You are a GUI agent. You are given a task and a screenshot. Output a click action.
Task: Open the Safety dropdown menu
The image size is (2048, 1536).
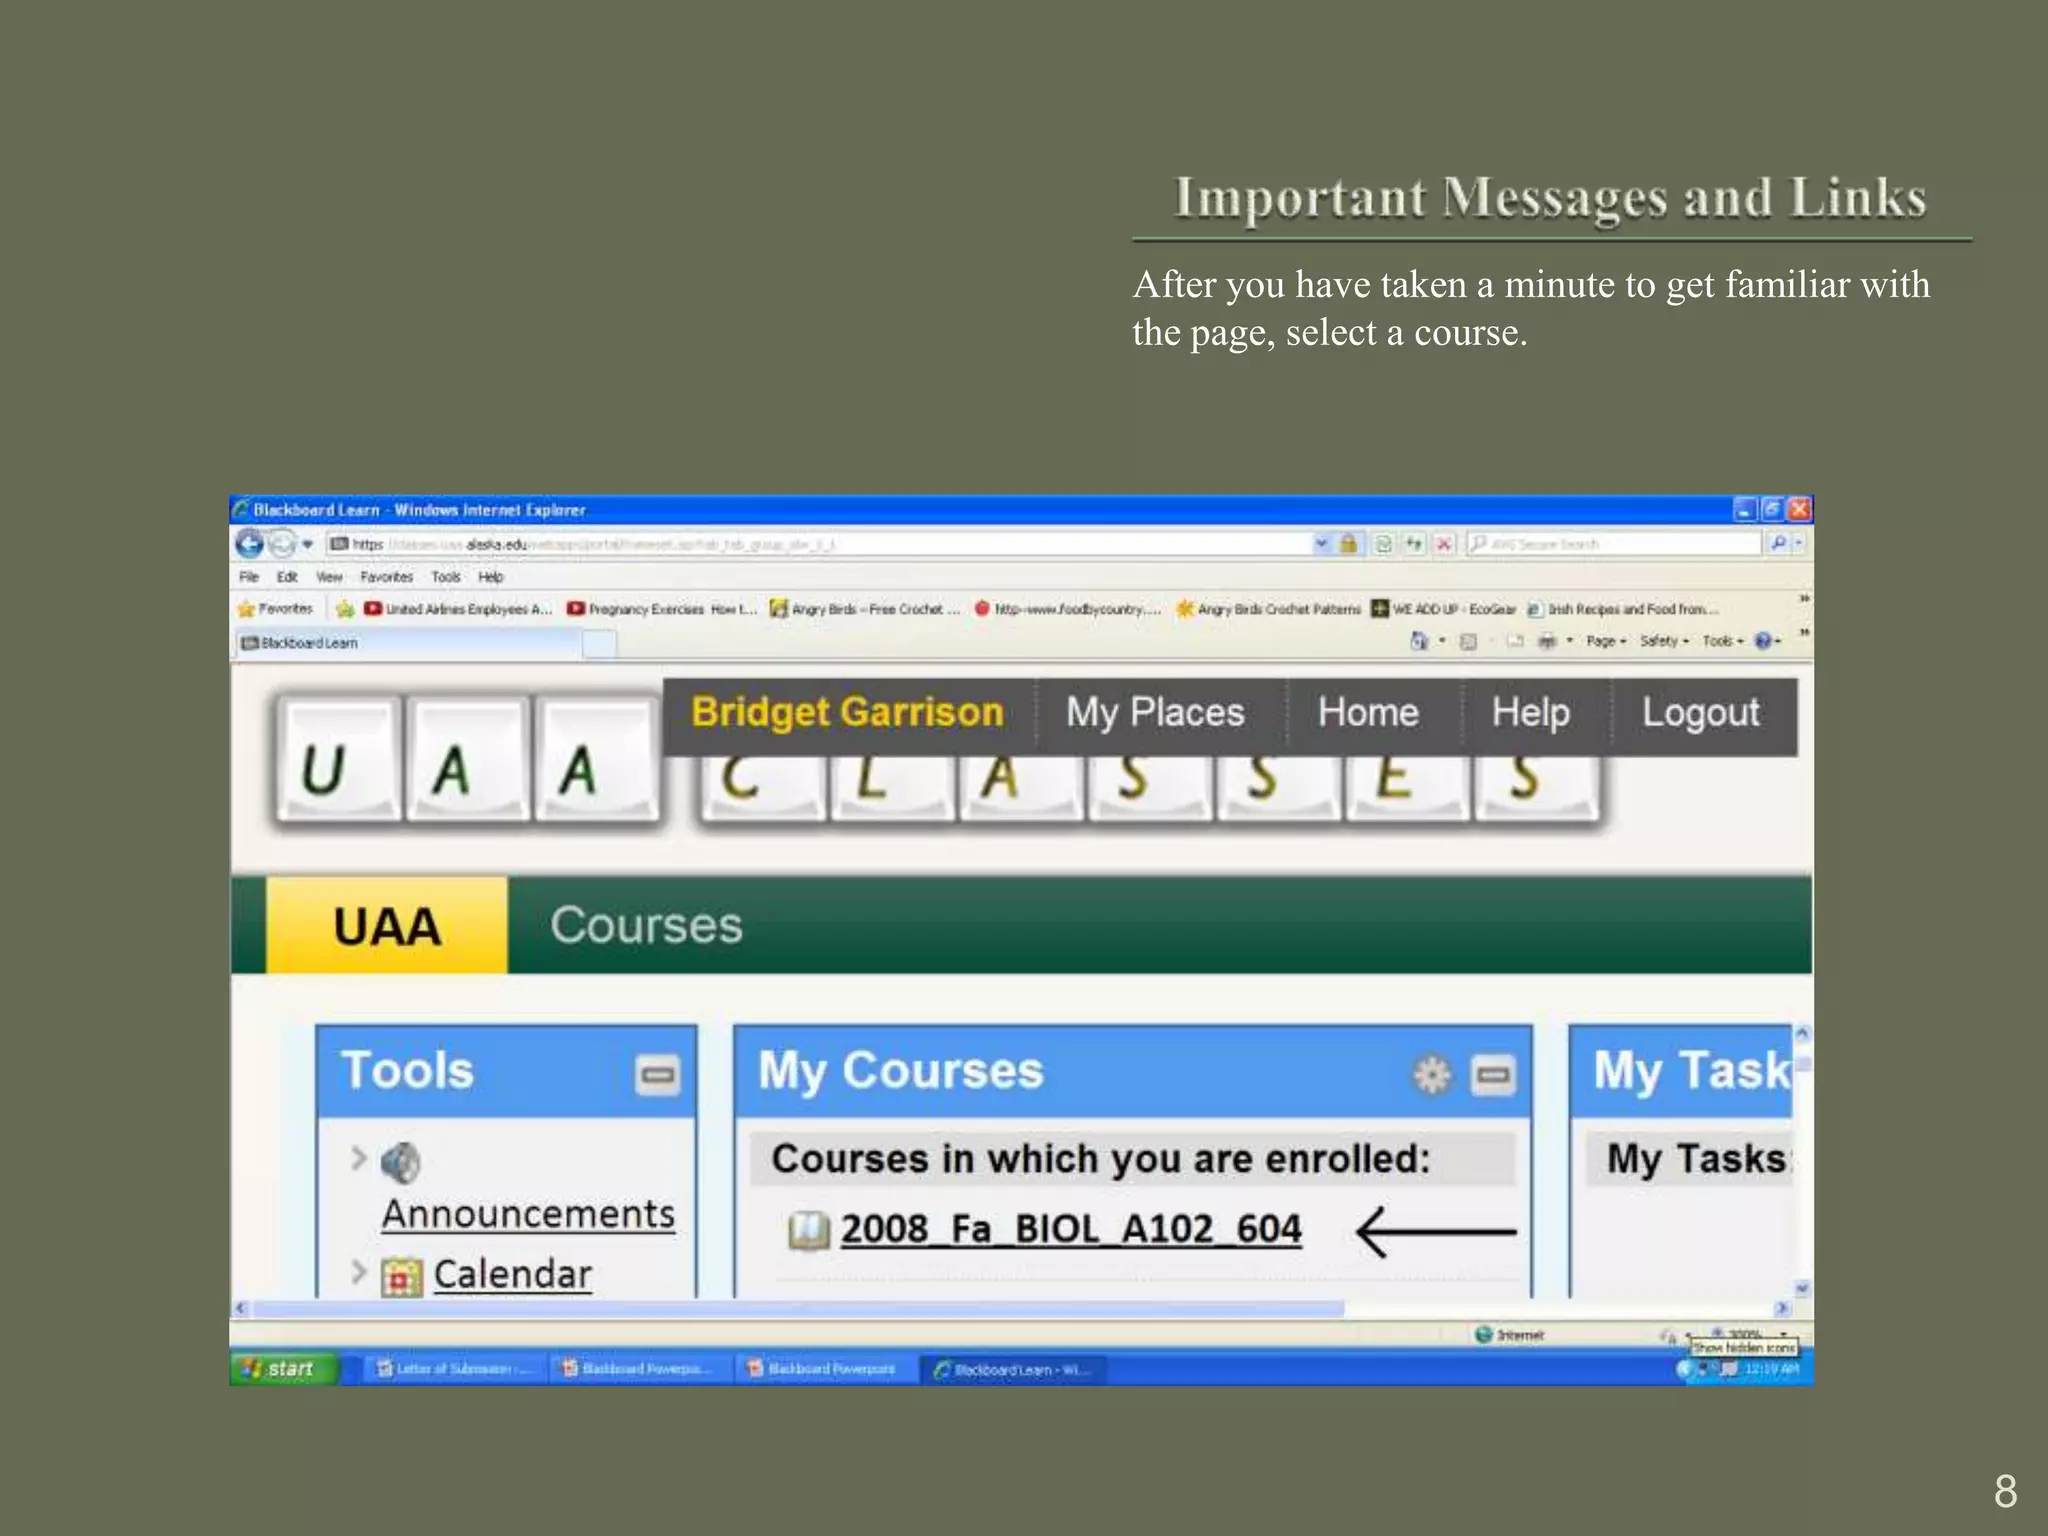point(1664,641)
